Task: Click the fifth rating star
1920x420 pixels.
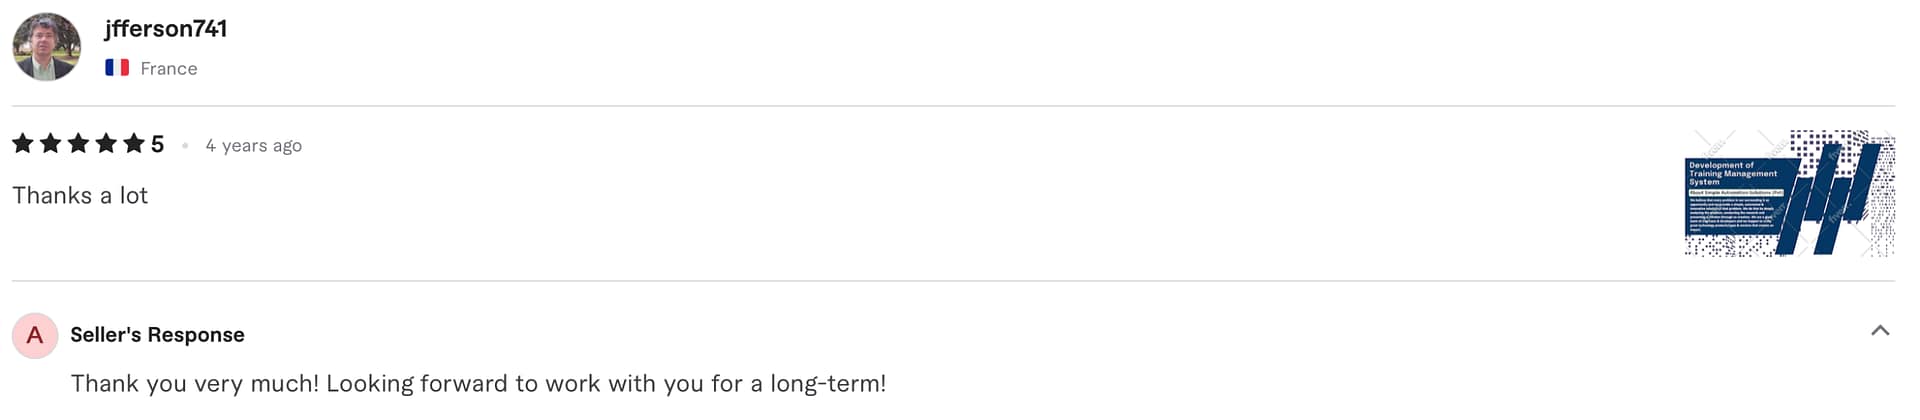Action: [134, 144]
